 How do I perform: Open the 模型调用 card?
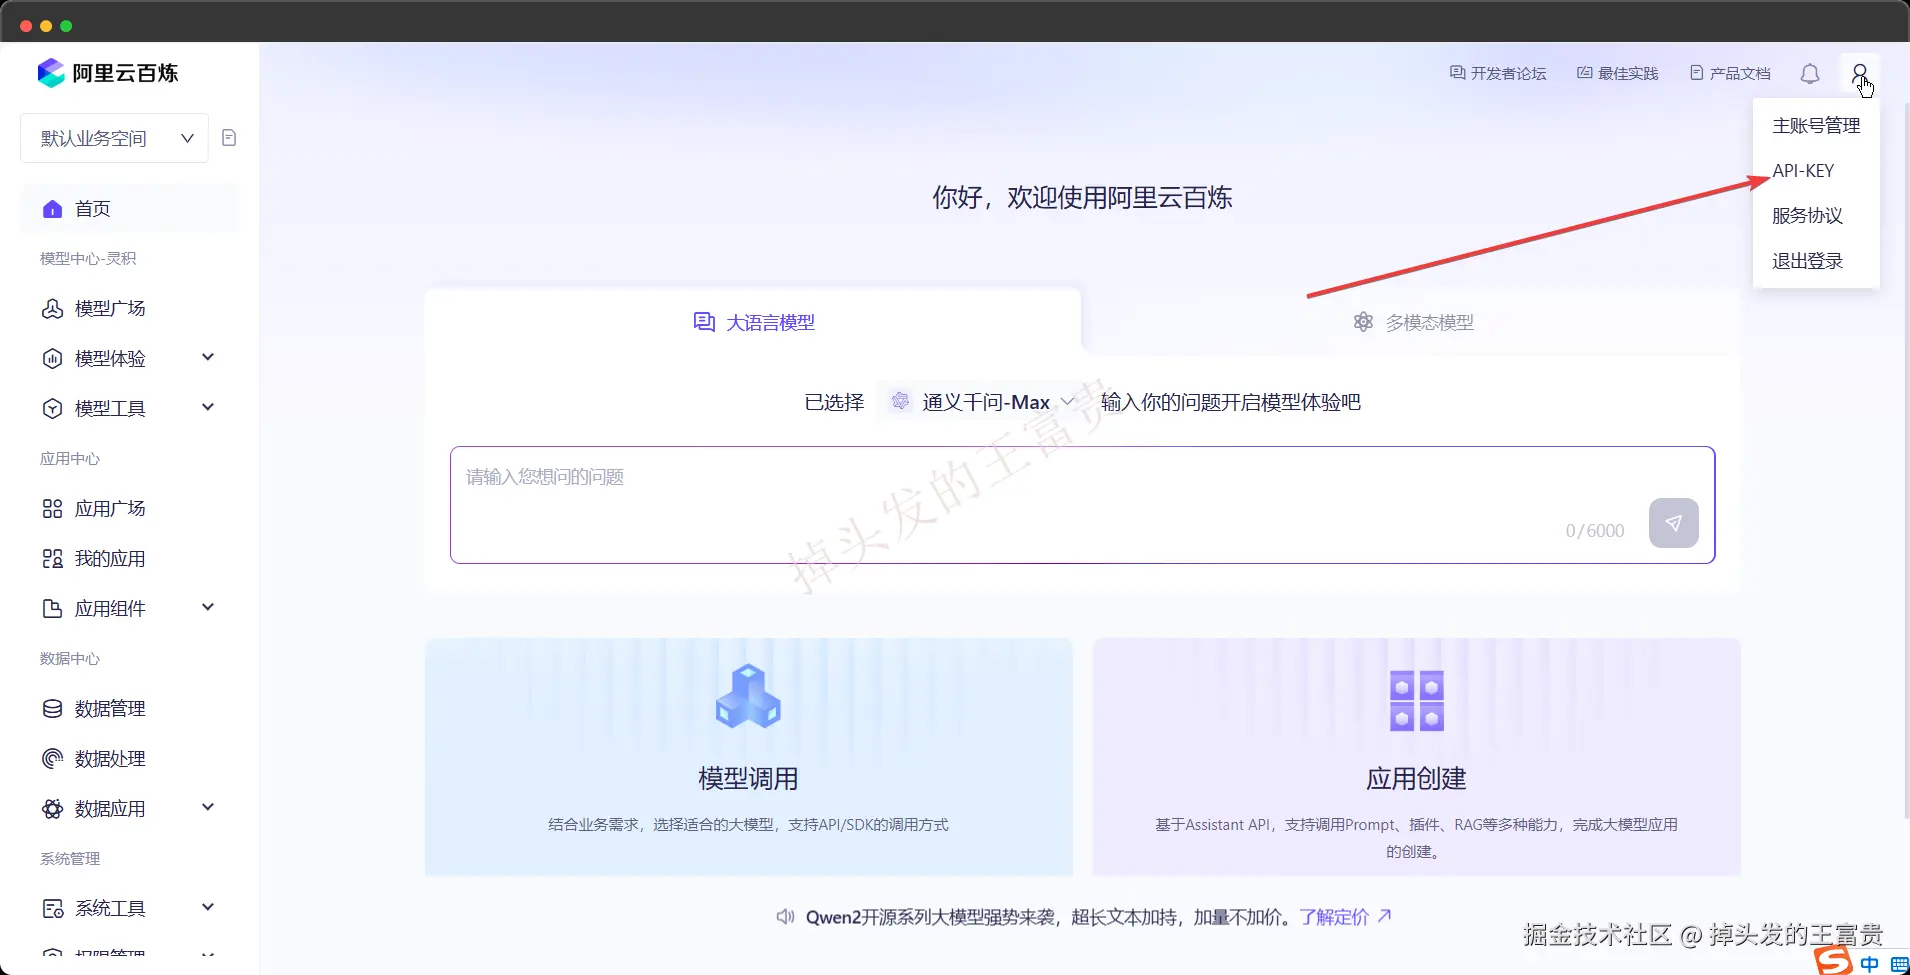tap(749, 757)
